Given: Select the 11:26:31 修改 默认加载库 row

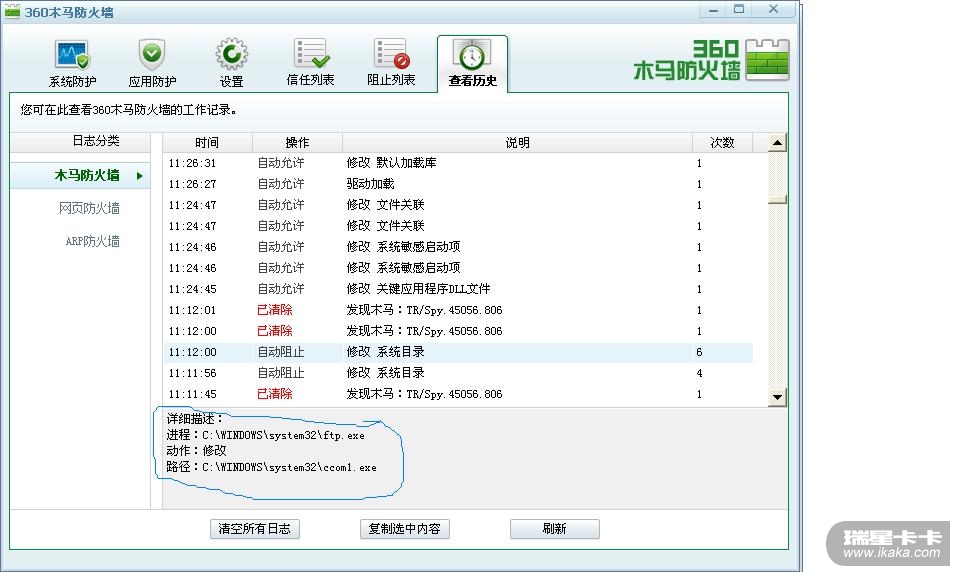Looking at the screenshot, I should click(458, 163).
